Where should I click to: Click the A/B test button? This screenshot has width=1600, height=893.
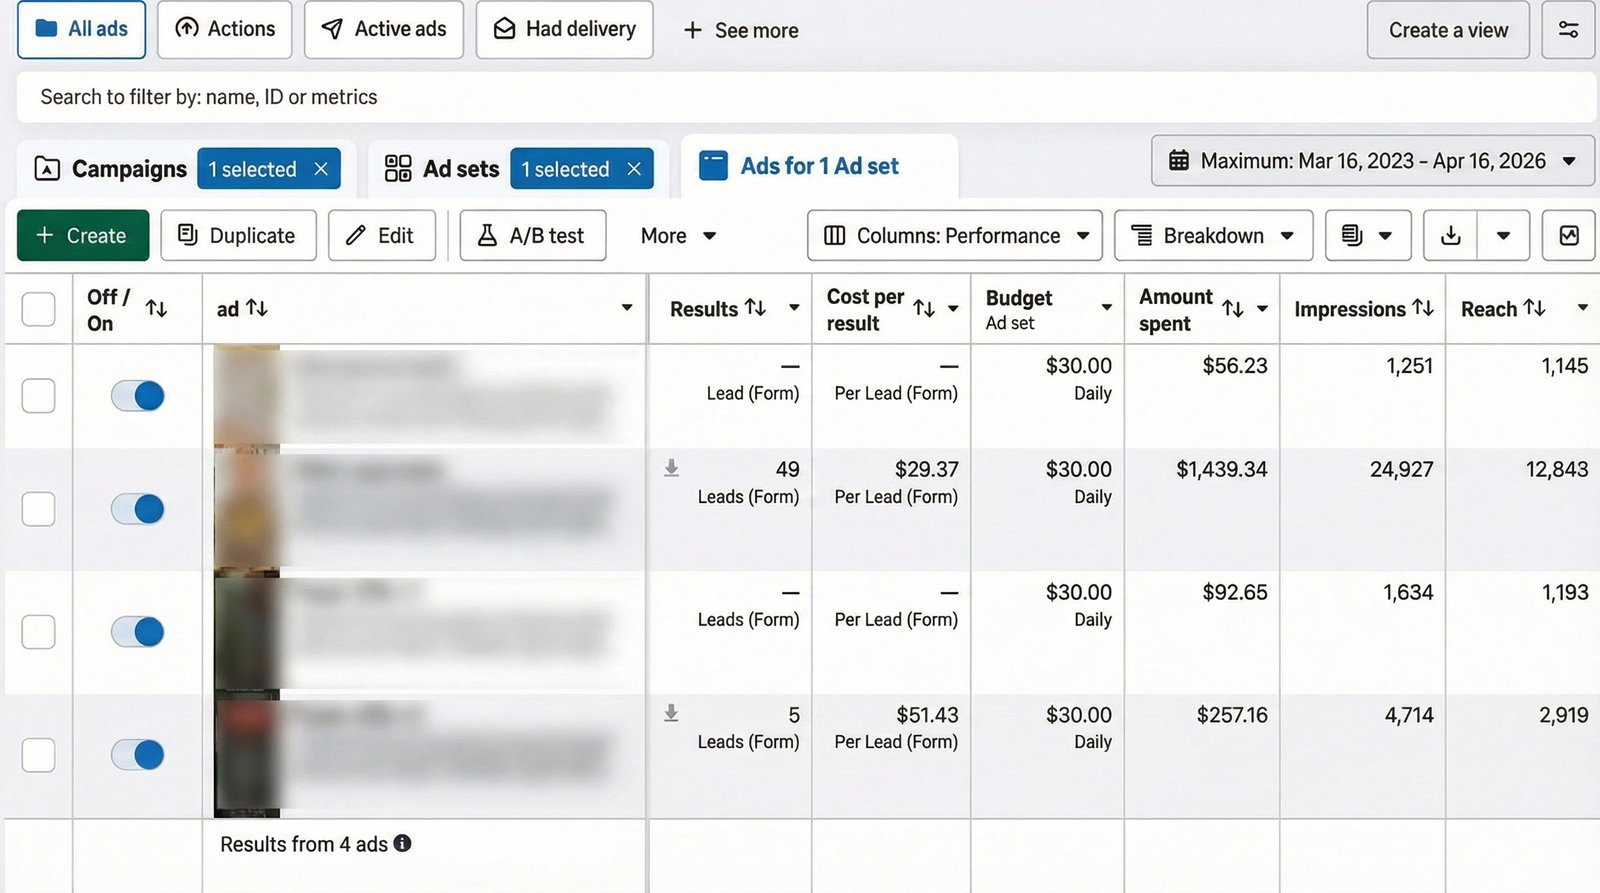(533, 236)
